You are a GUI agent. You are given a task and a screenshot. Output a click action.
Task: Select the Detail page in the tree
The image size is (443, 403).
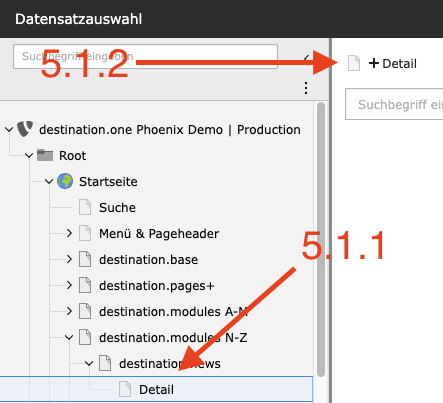coord(156,389)
